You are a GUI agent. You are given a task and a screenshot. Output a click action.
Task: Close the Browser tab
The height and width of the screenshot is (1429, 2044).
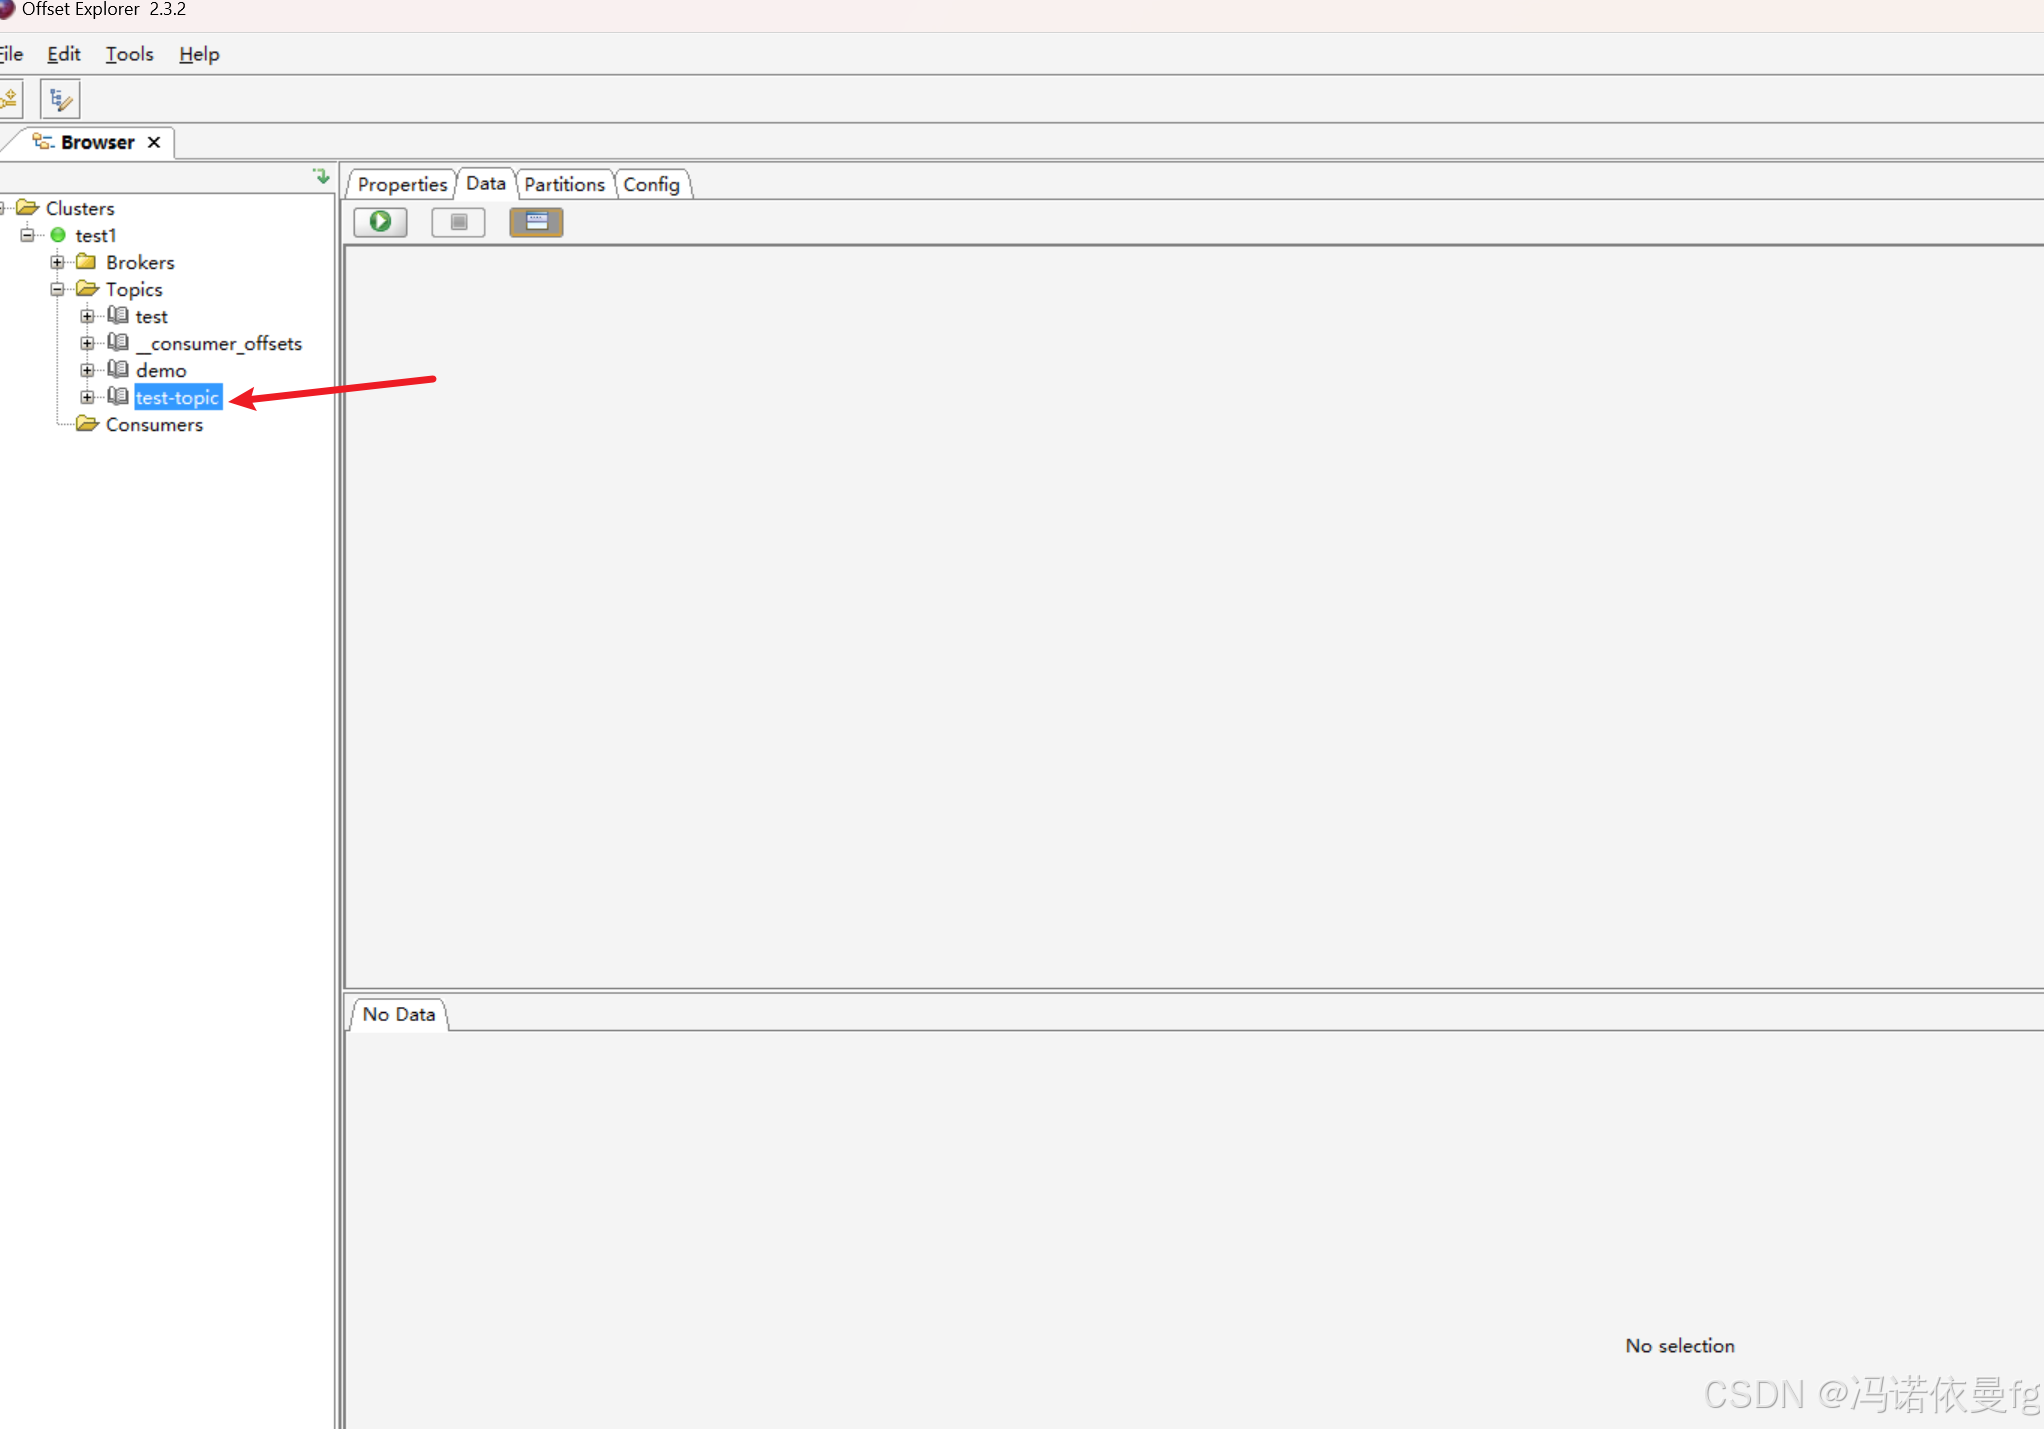pyautogui.click(x=154, y=142)
